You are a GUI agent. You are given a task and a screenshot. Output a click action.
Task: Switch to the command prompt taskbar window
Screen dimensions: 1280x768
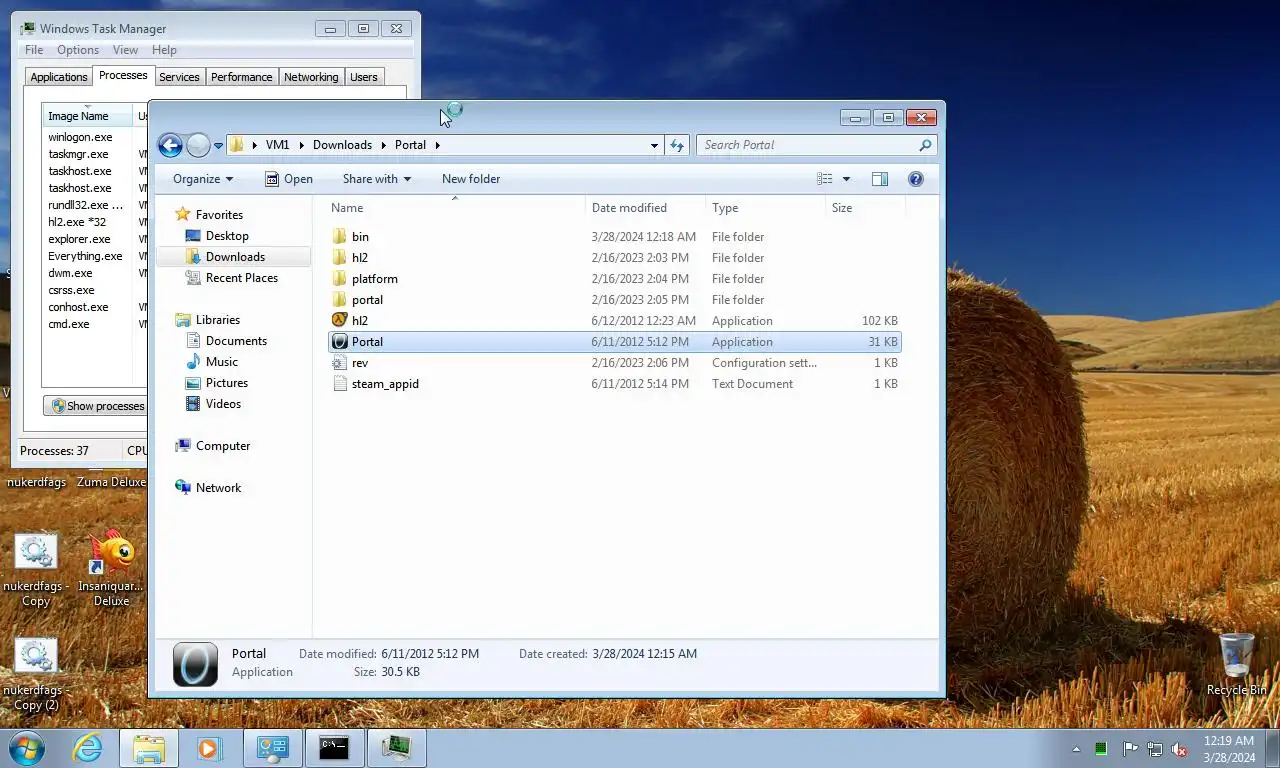tap(333, 748)
